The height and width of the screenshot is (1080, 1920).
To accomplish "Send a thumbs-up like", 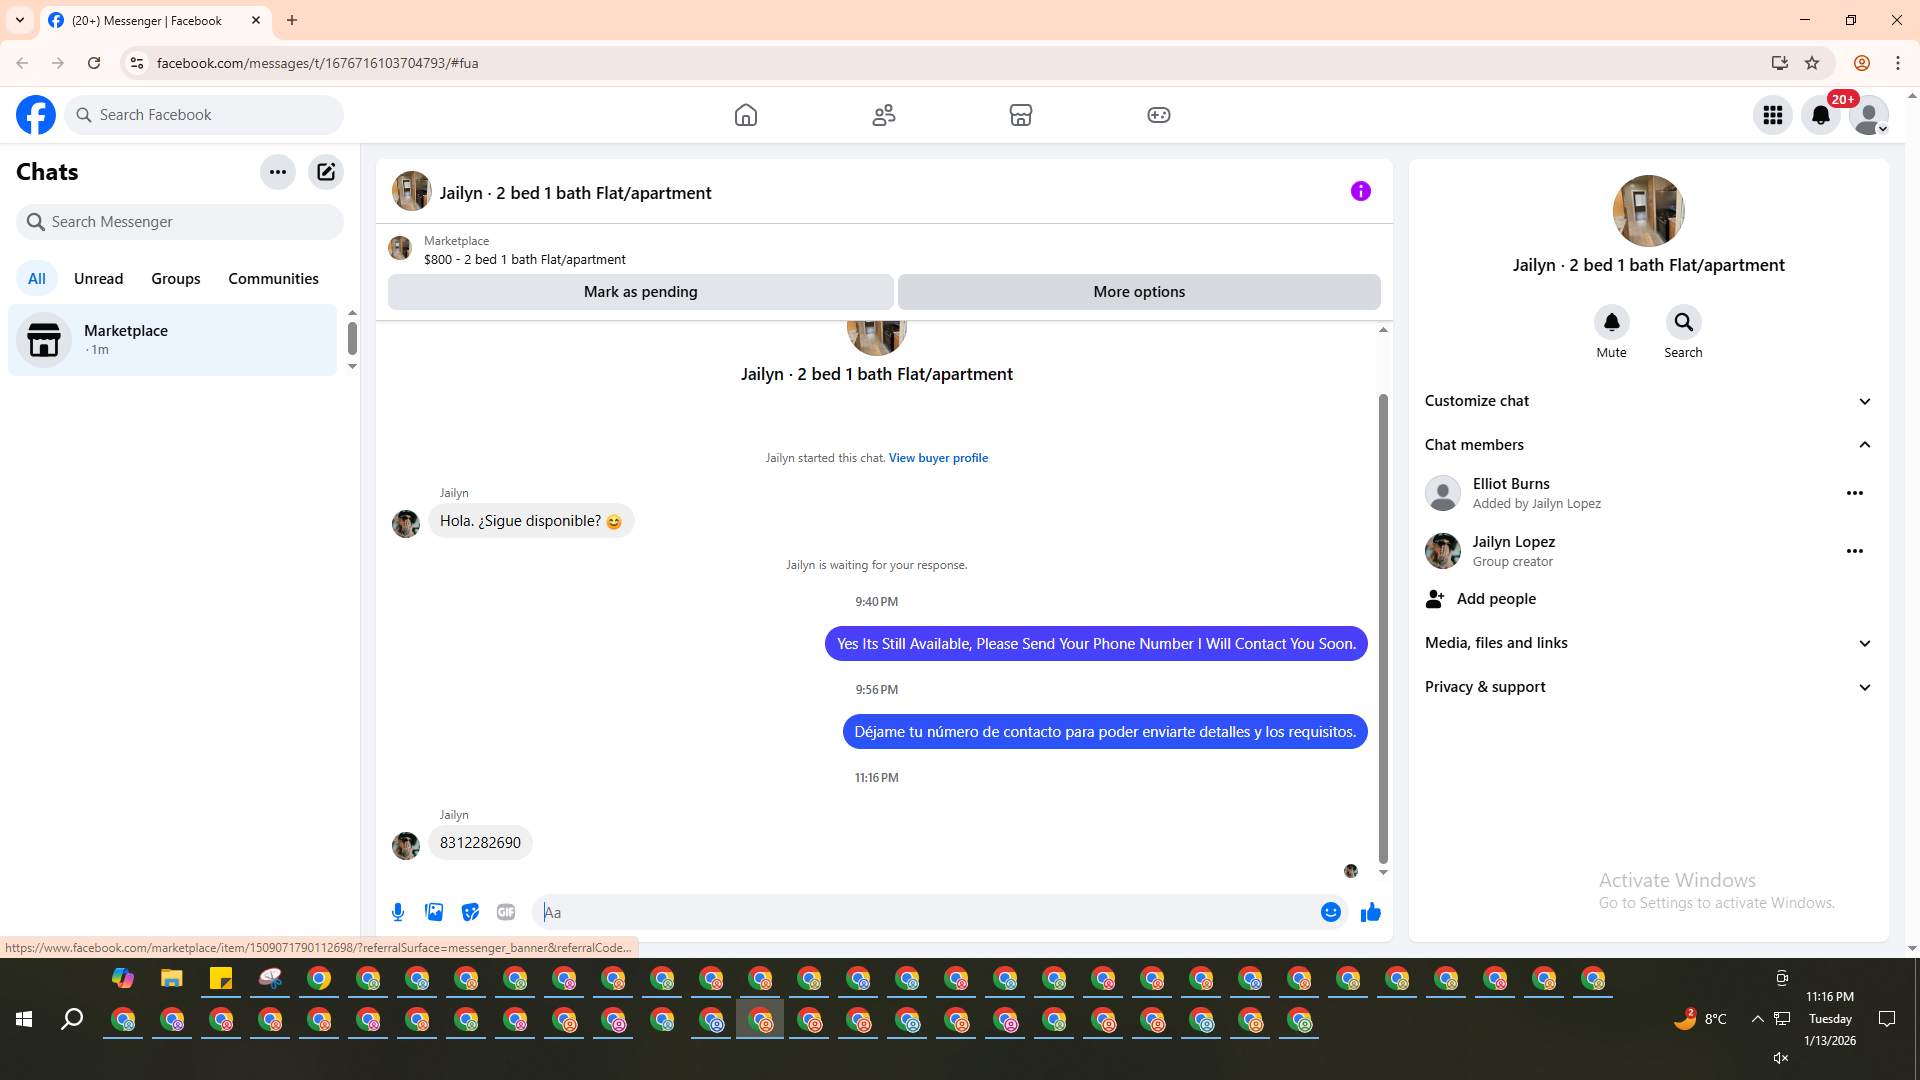I will 1370,912.
